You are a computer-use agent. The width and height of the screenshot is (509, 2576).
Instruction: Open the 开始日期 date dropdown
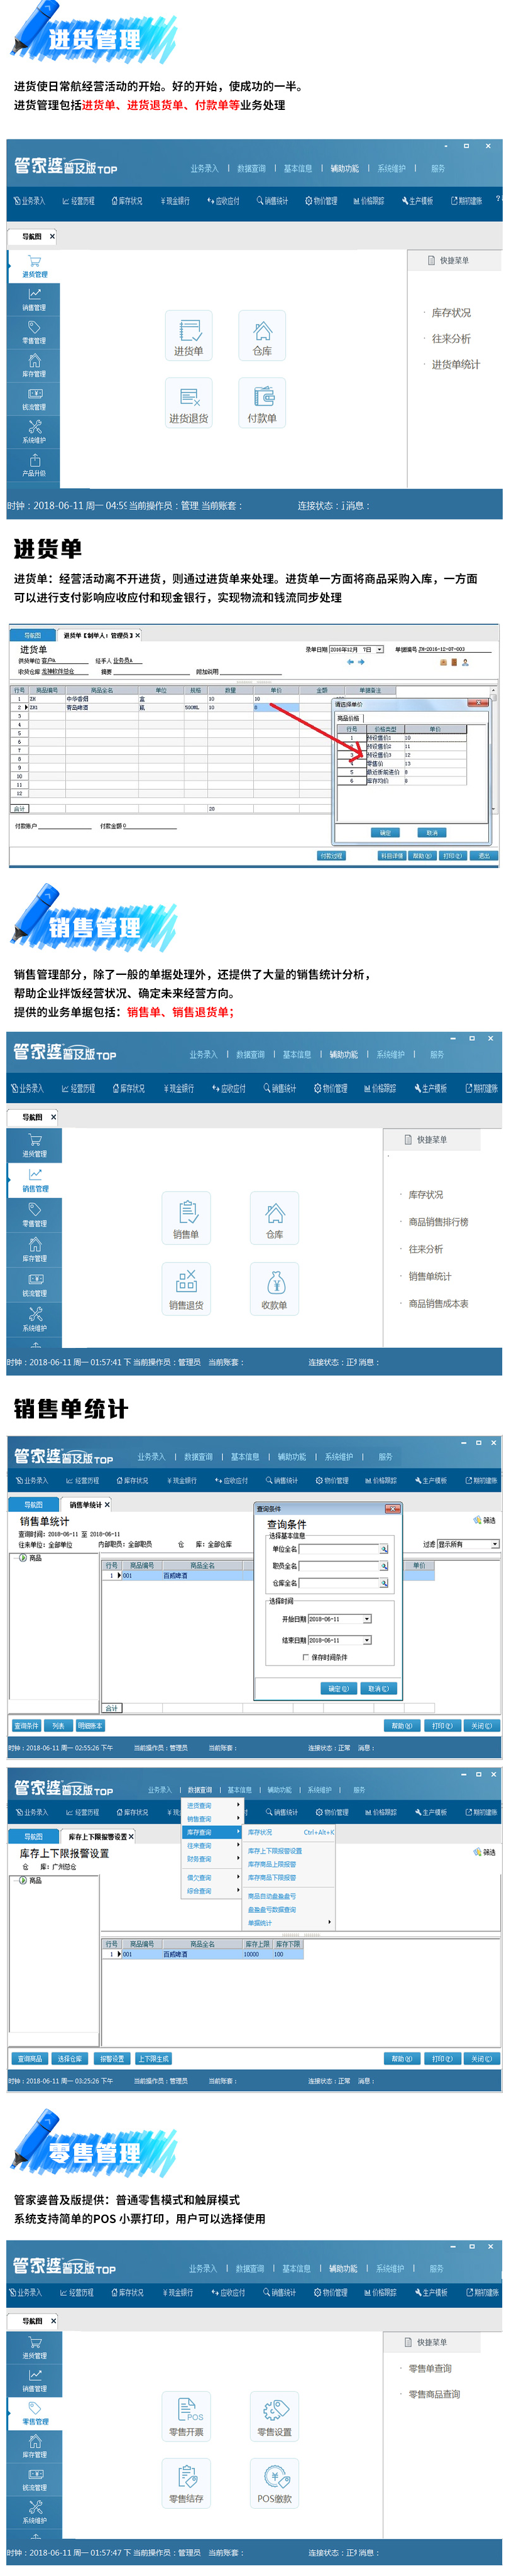367,1619
